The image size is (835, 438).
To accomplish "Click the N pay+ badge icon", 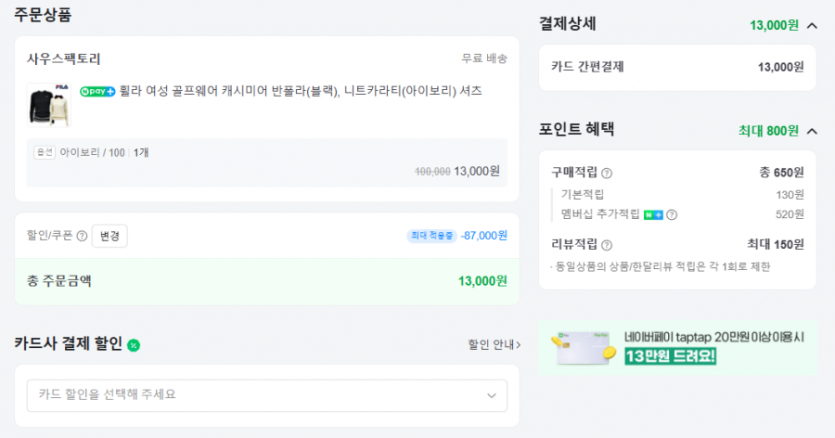I will (x=97, y=91).
